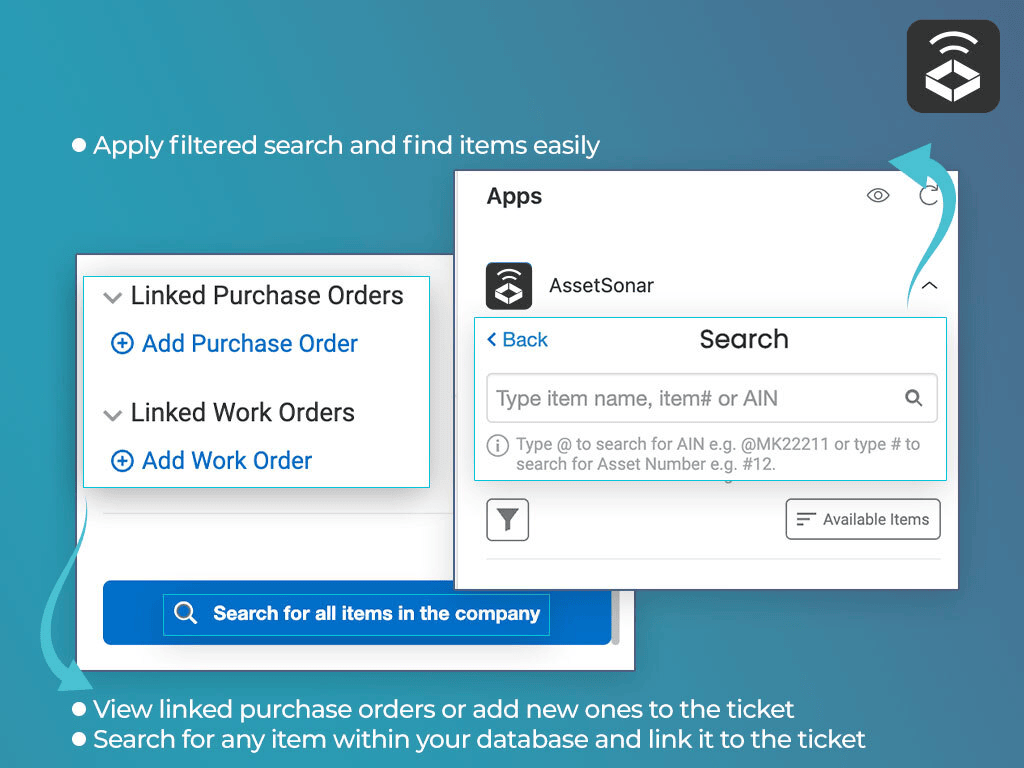
Task: Go back using the Back link
Action: (517, 340)
